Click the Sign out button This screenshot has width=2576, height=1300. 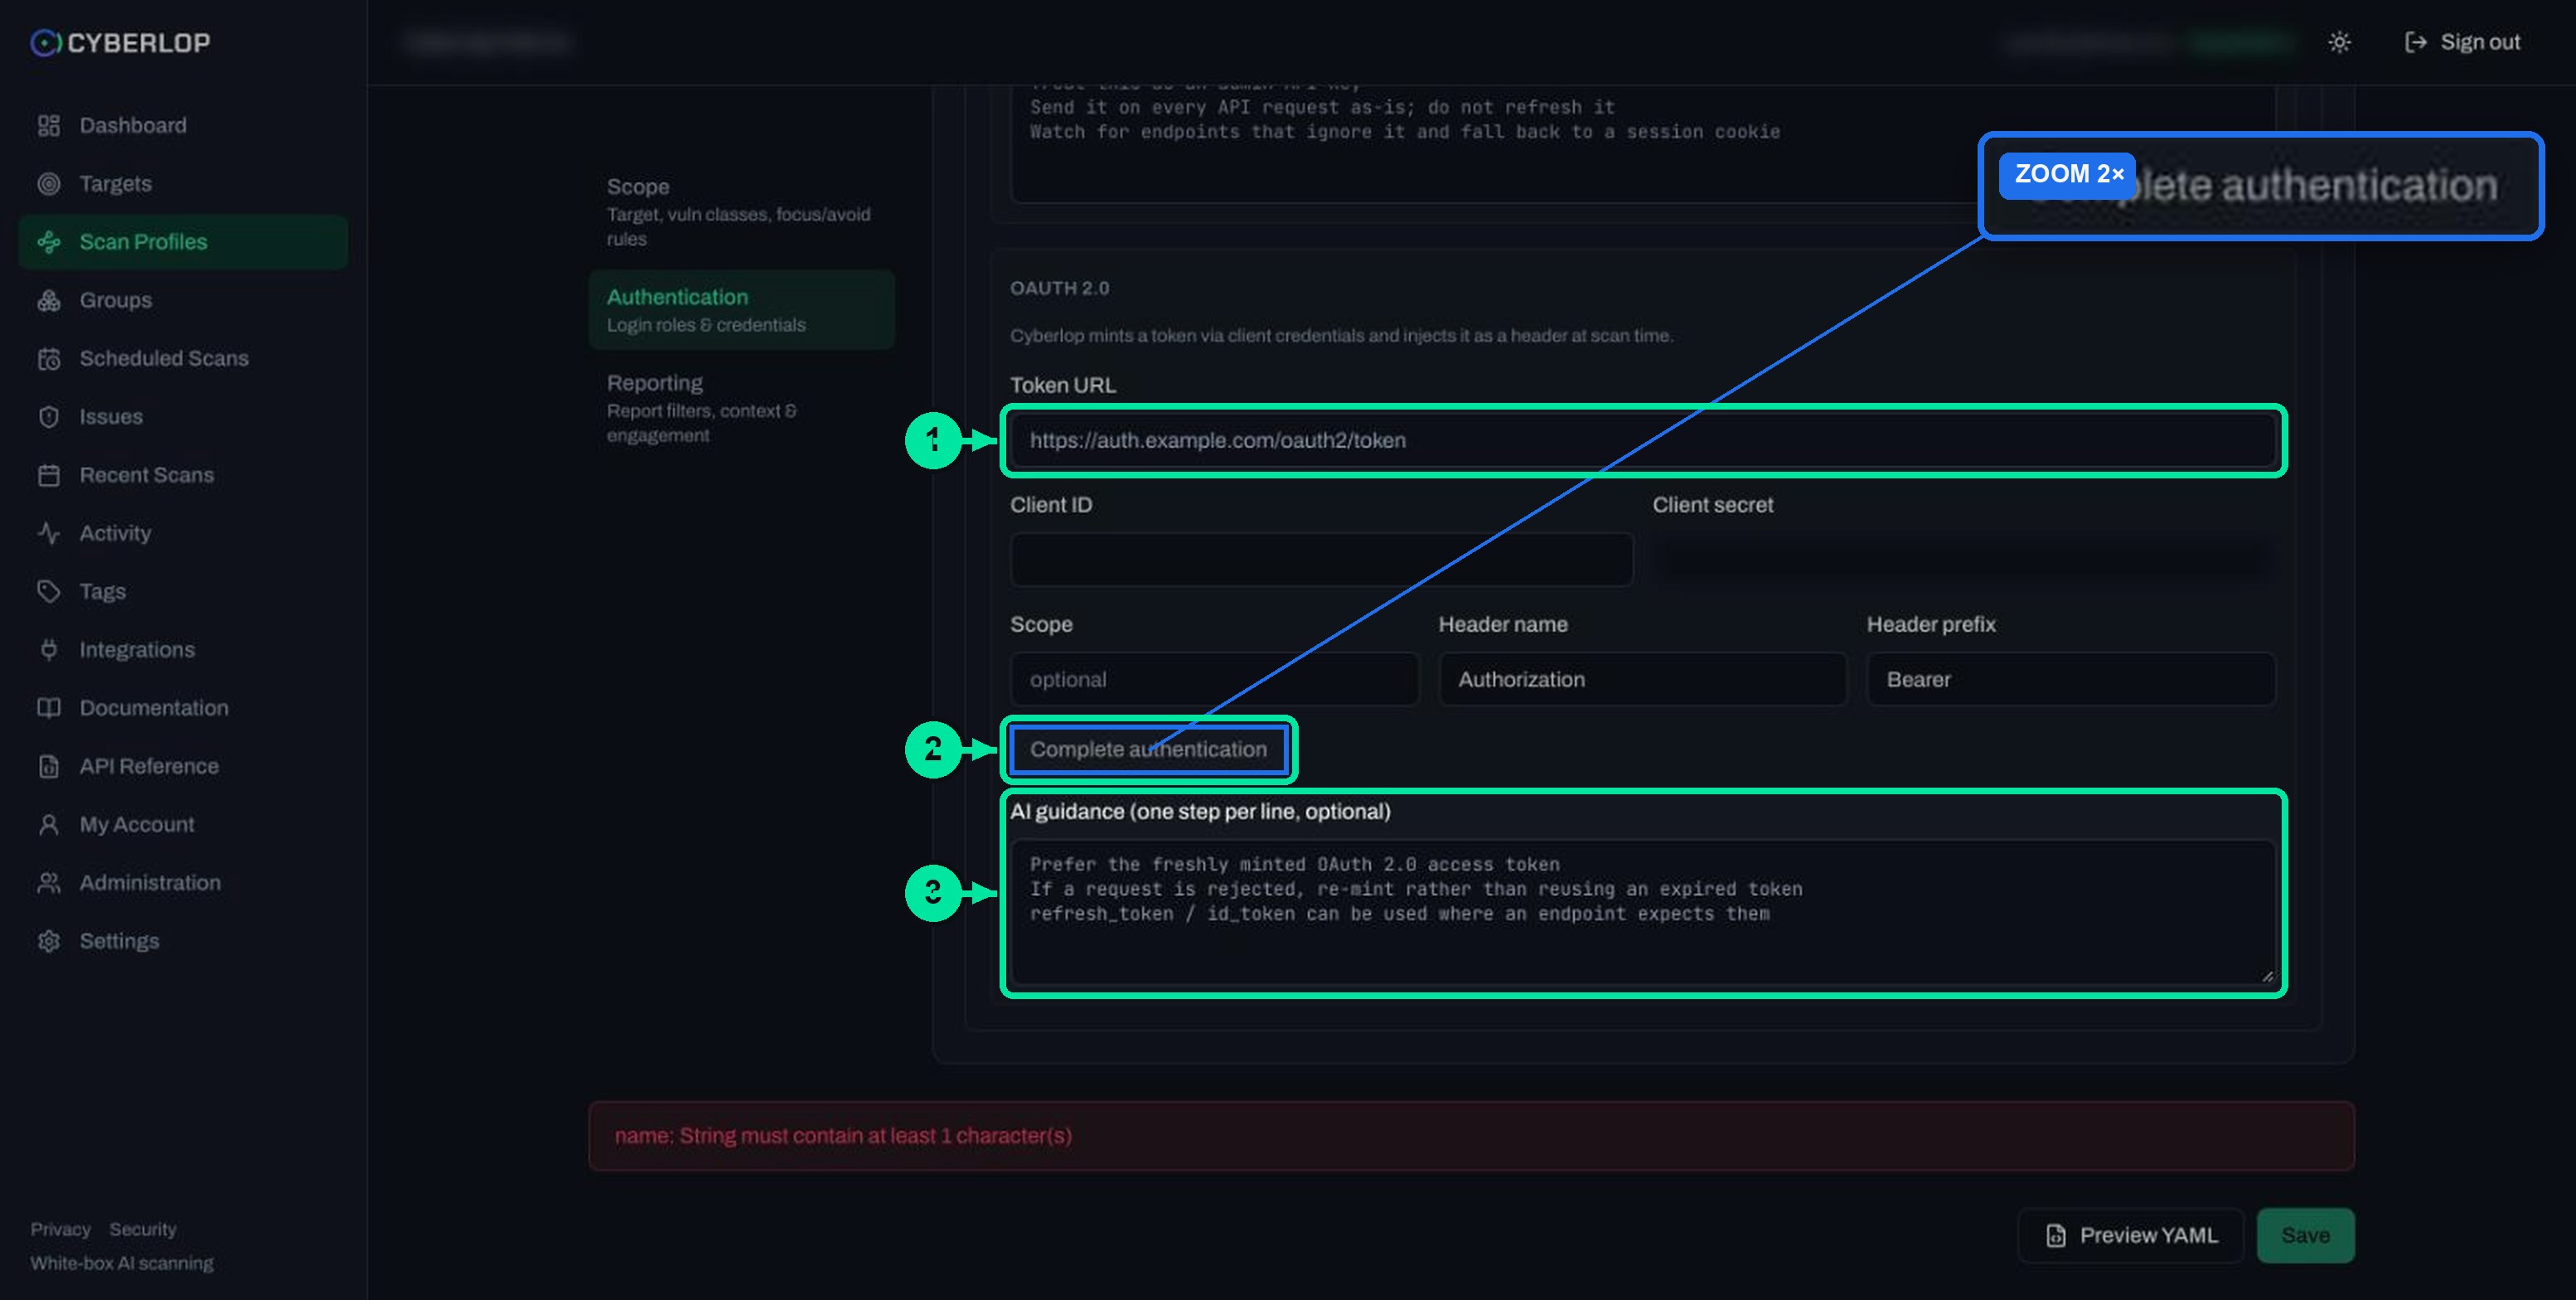(x=2462, y=42)
